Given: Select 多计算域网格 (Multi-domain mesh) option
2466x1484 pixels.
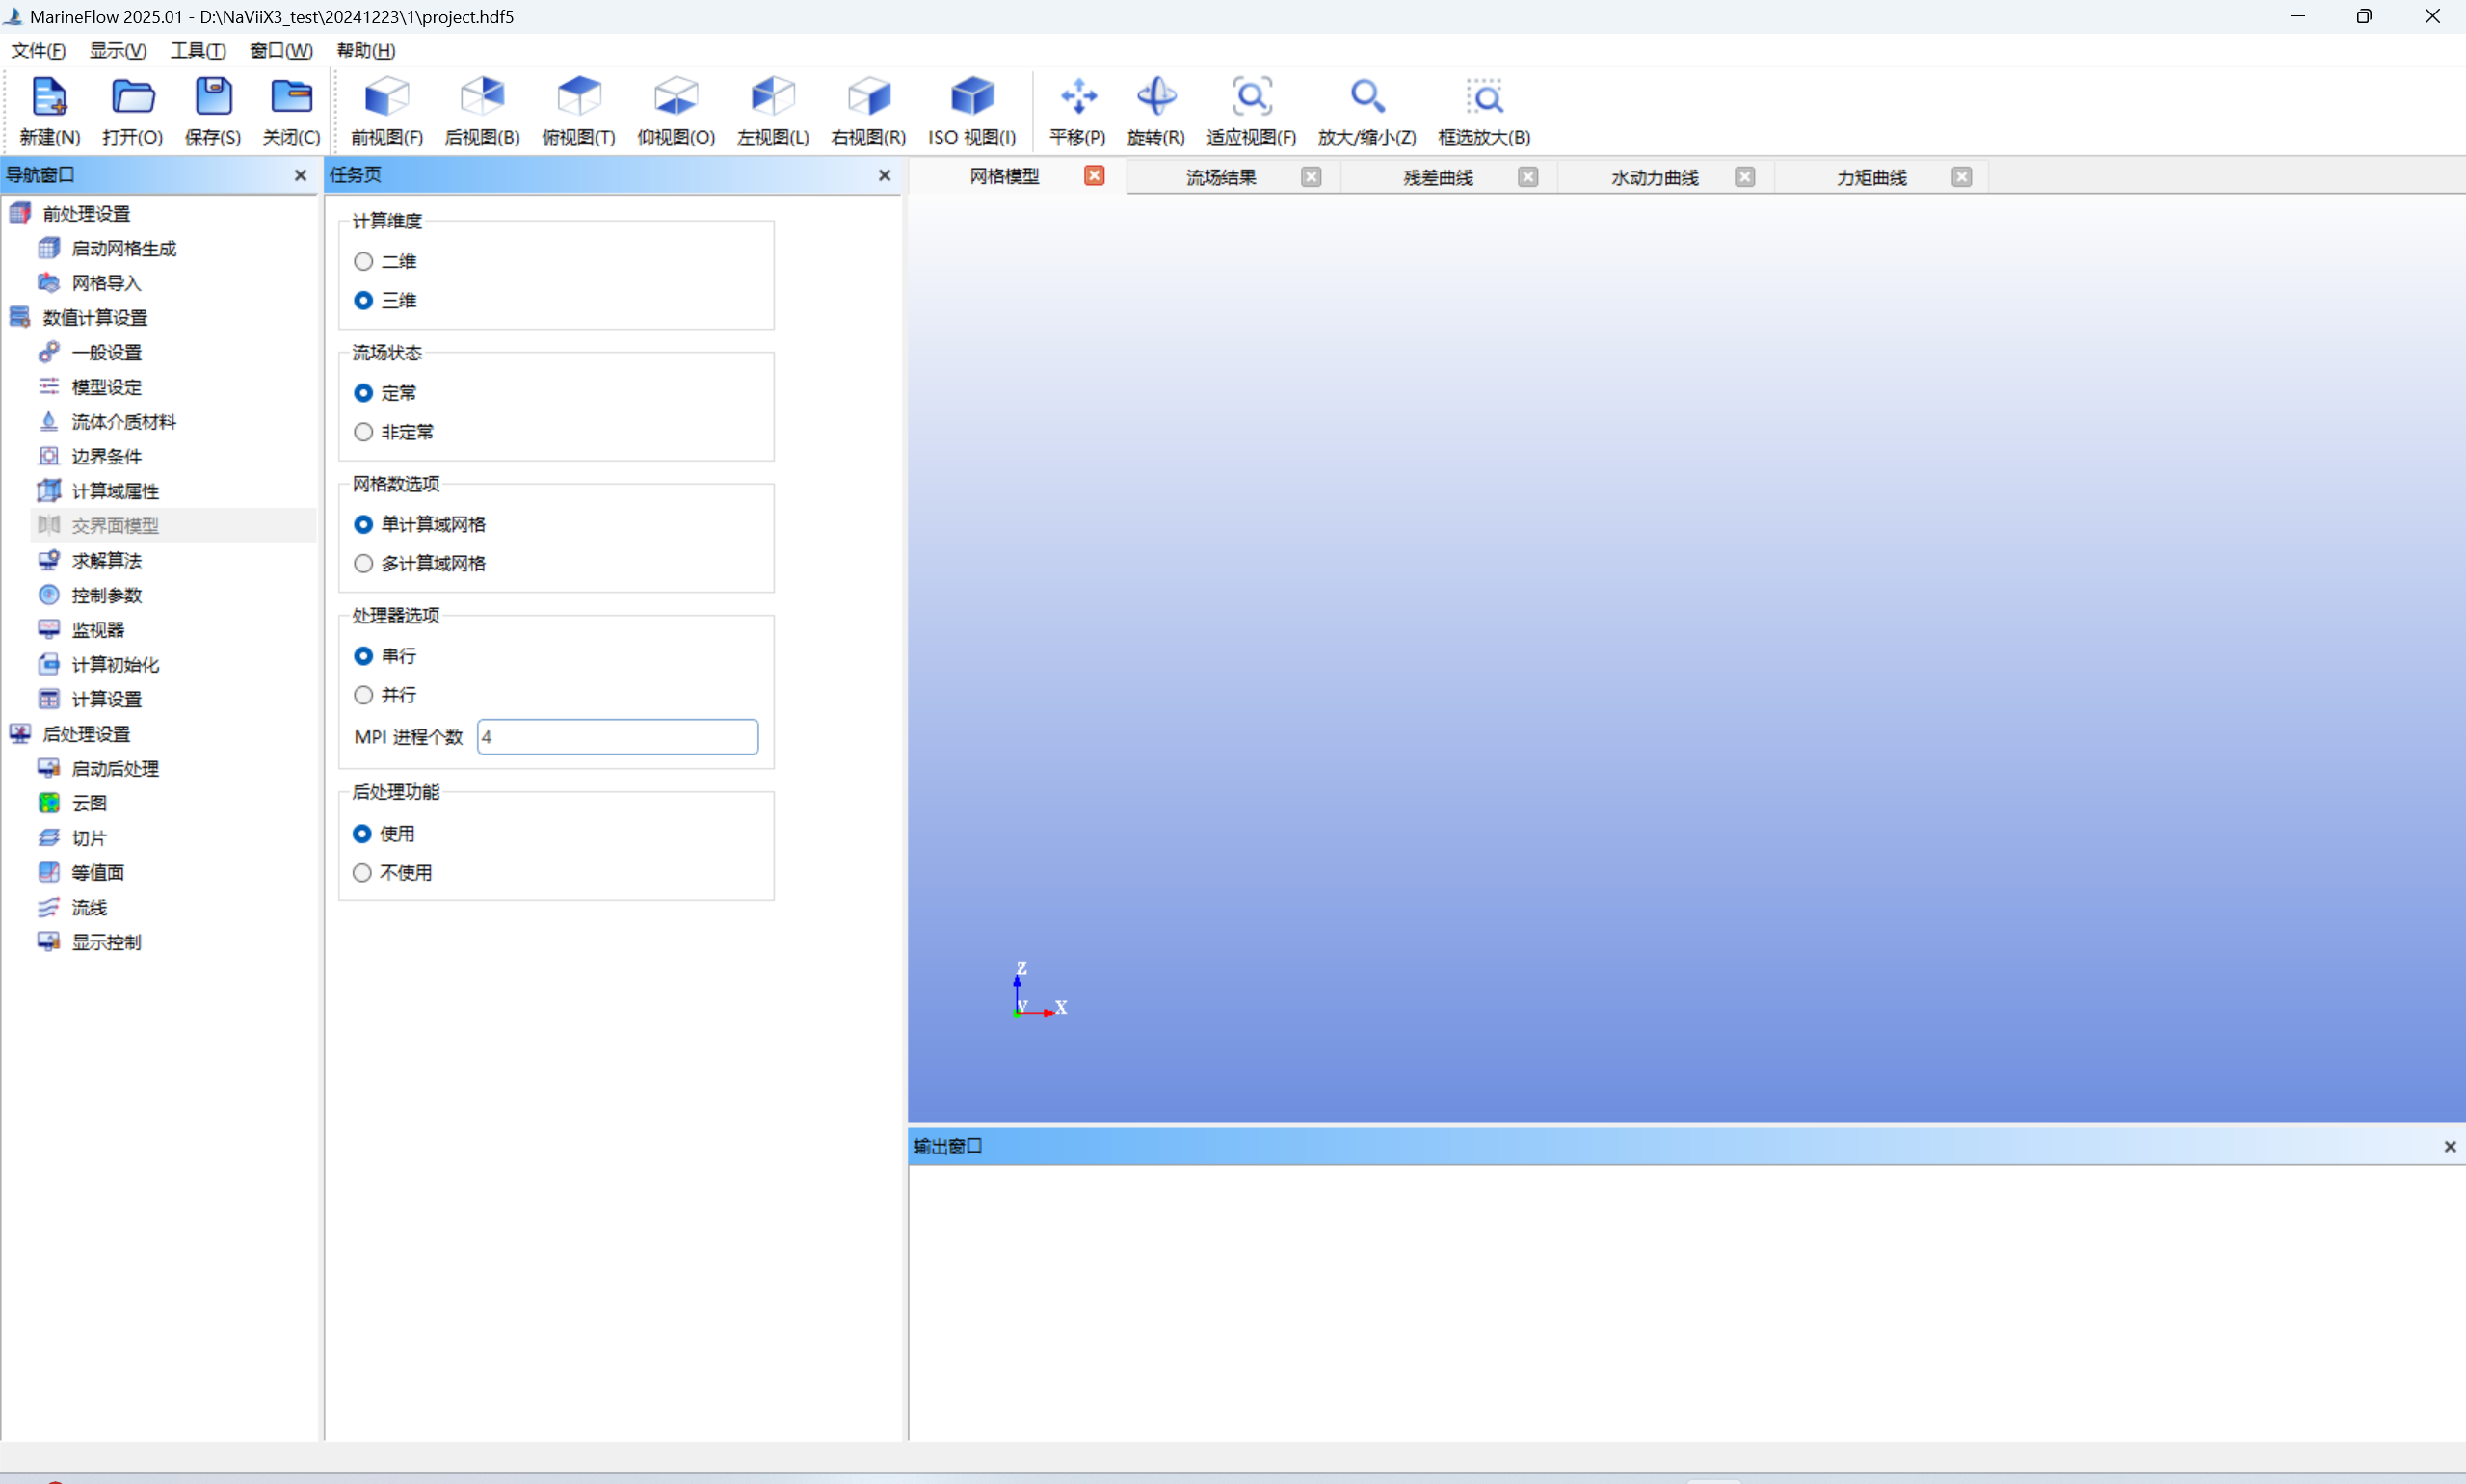Looking at the screenshot, I should [x=364, y=564].
